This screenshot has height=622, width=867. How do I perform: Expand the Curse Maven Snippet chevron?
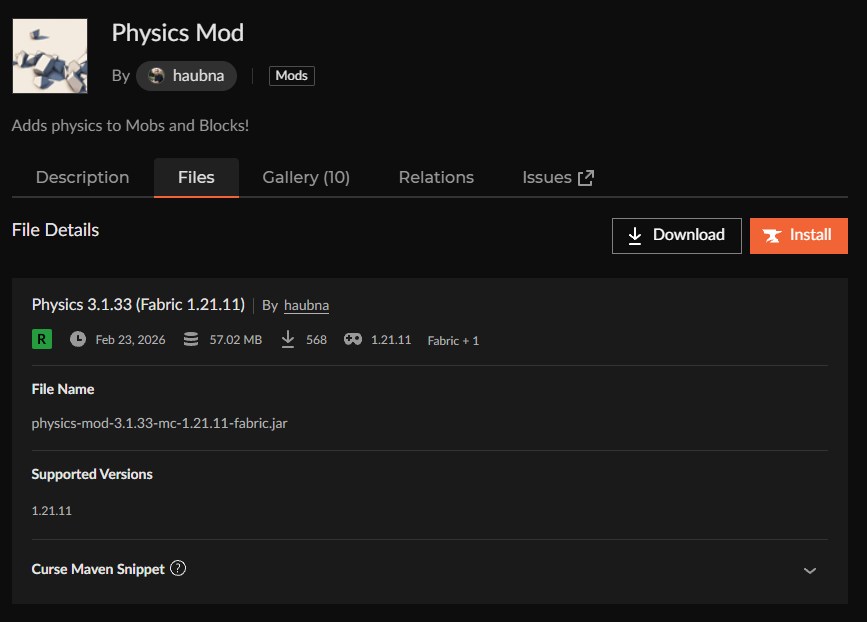[x=810, y=570]
